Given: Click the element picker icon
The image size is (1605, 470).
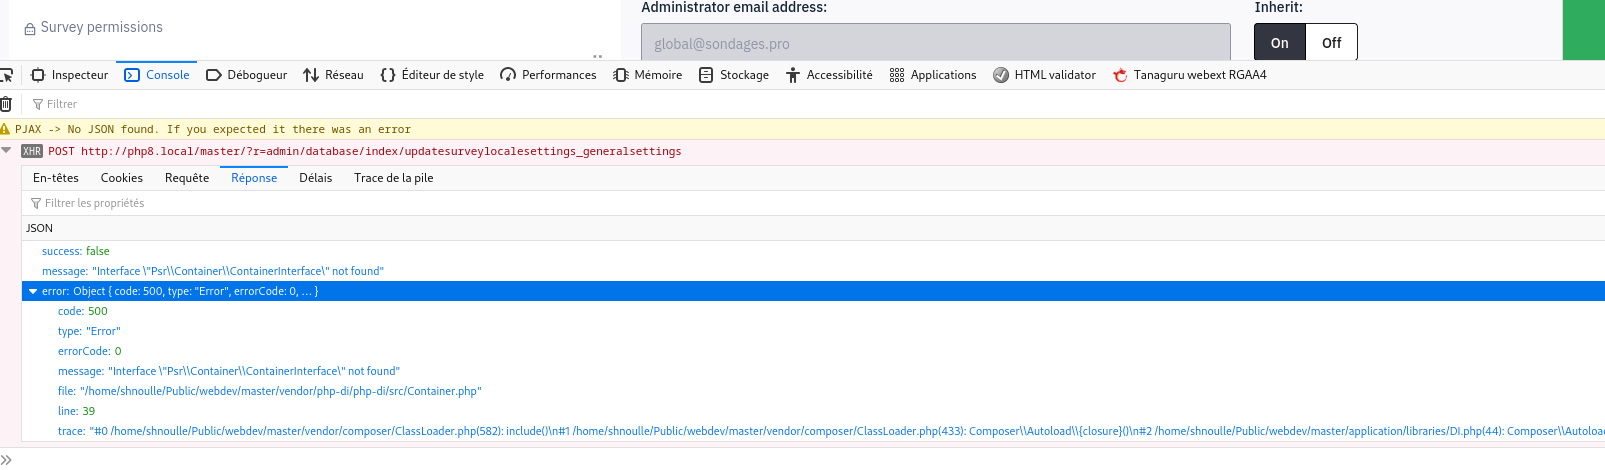Looking at the screenshot, I should point(6,75).
